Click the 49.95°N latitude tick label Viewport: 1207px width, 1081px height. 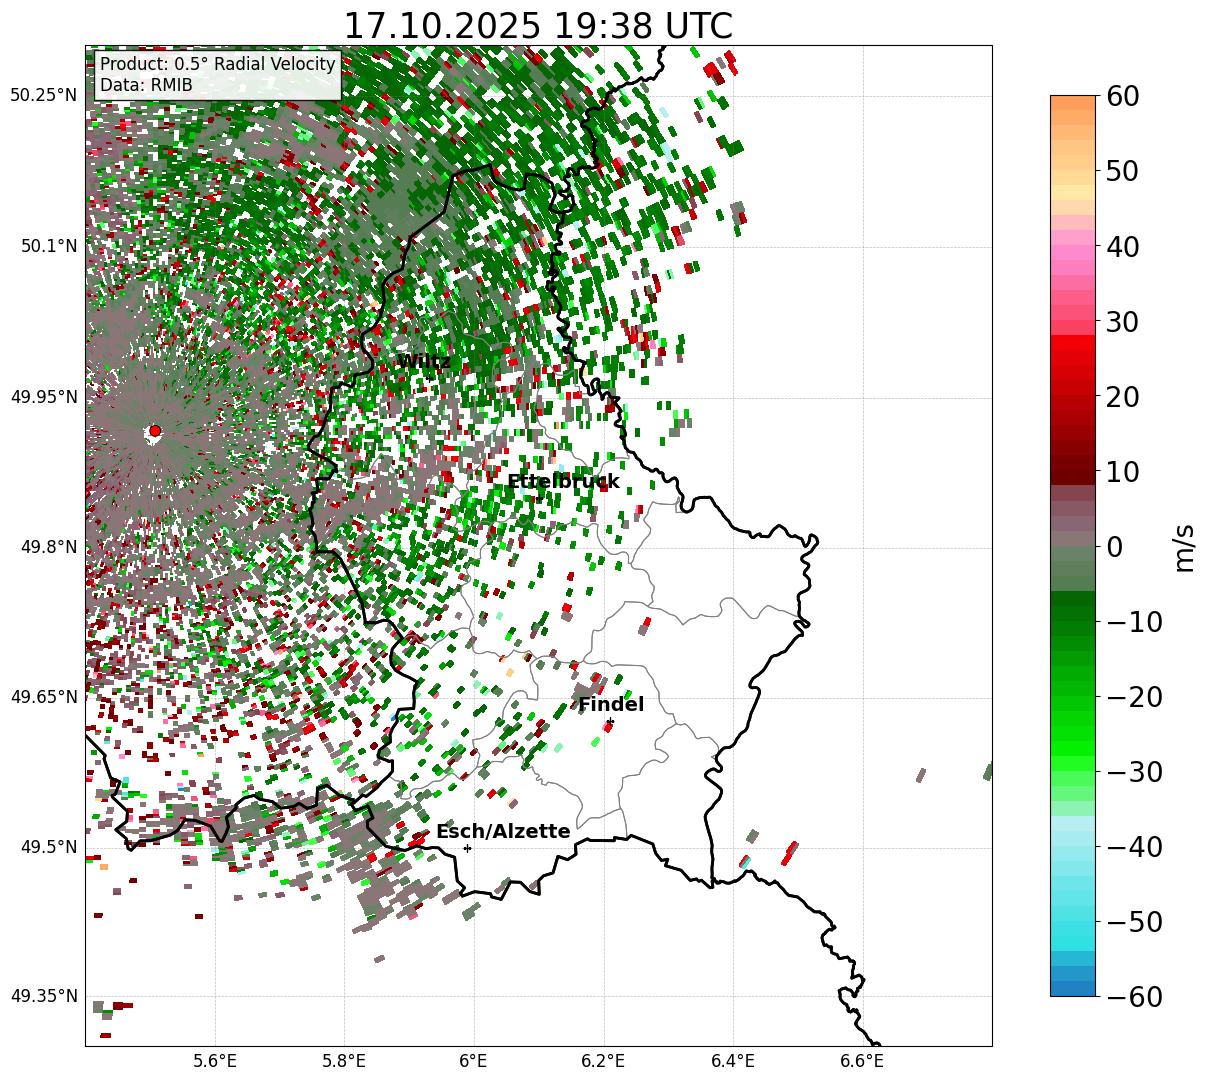point(43,397)
